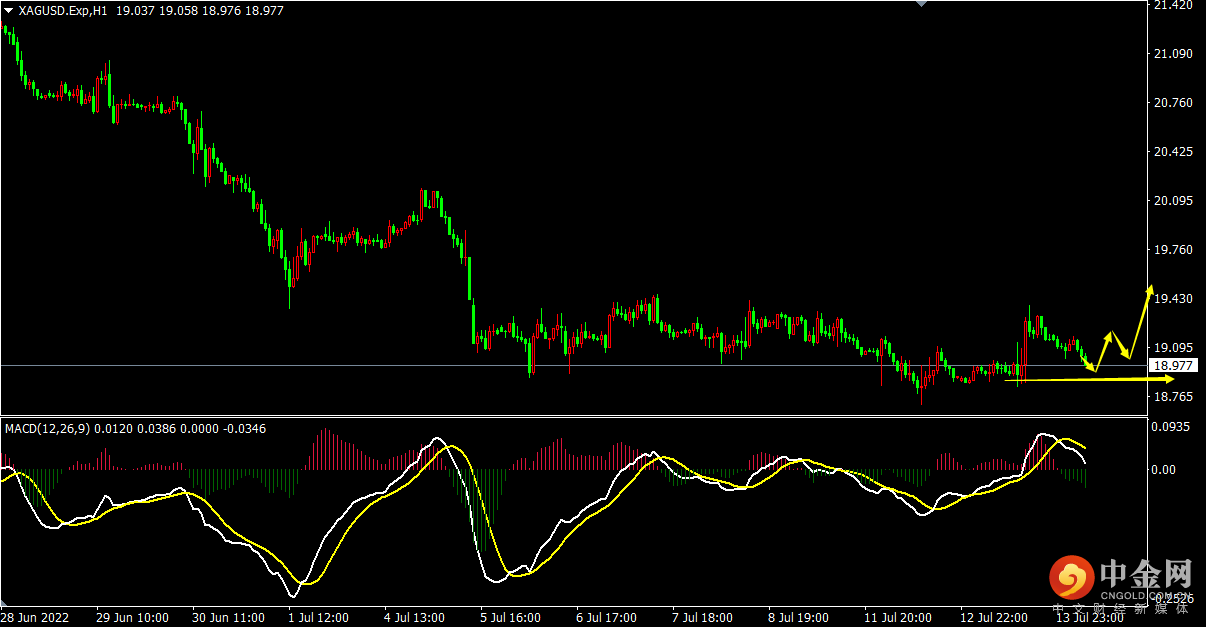Select the 1 Jul 12:00 time label

[x=319, y=617]
